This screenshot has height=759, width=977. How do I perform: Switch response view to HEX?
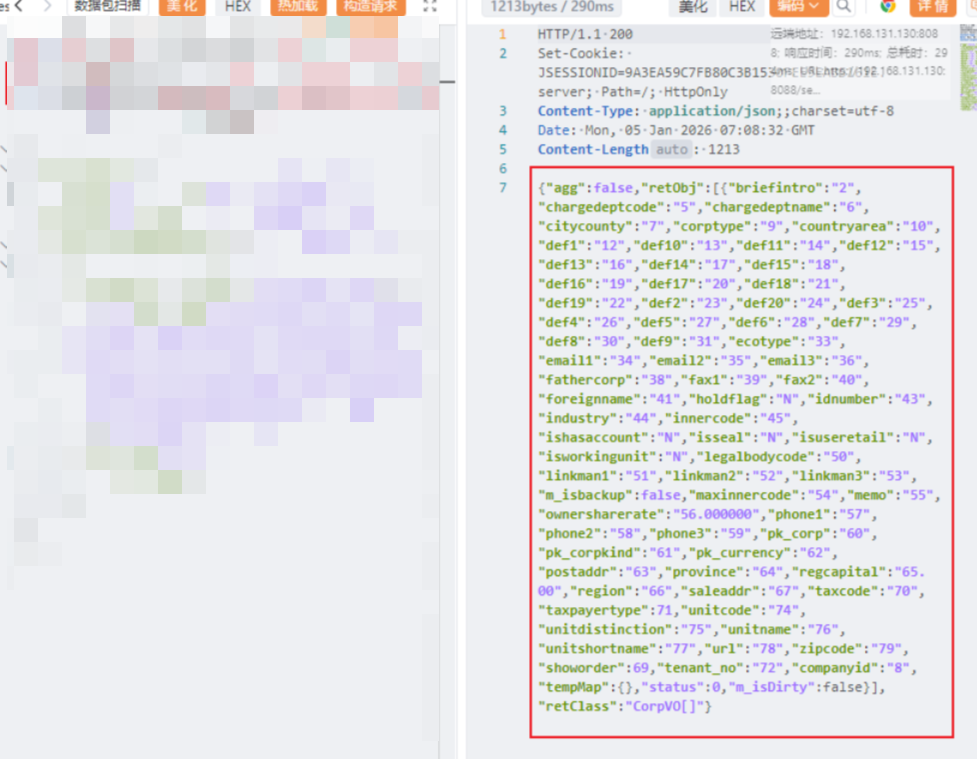point(742,6)
